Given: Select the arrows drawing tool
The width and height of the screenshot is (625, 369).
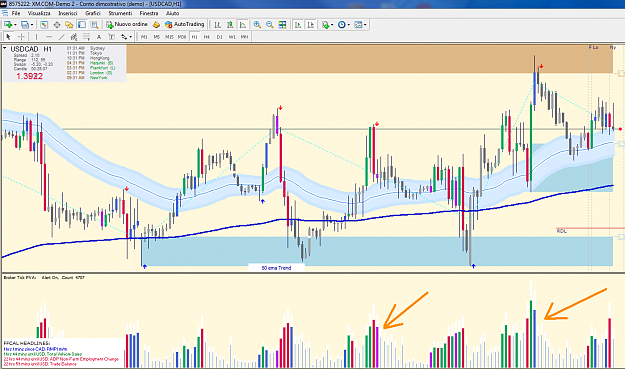Looking at the screenshot, I should (x=124, y=37).
